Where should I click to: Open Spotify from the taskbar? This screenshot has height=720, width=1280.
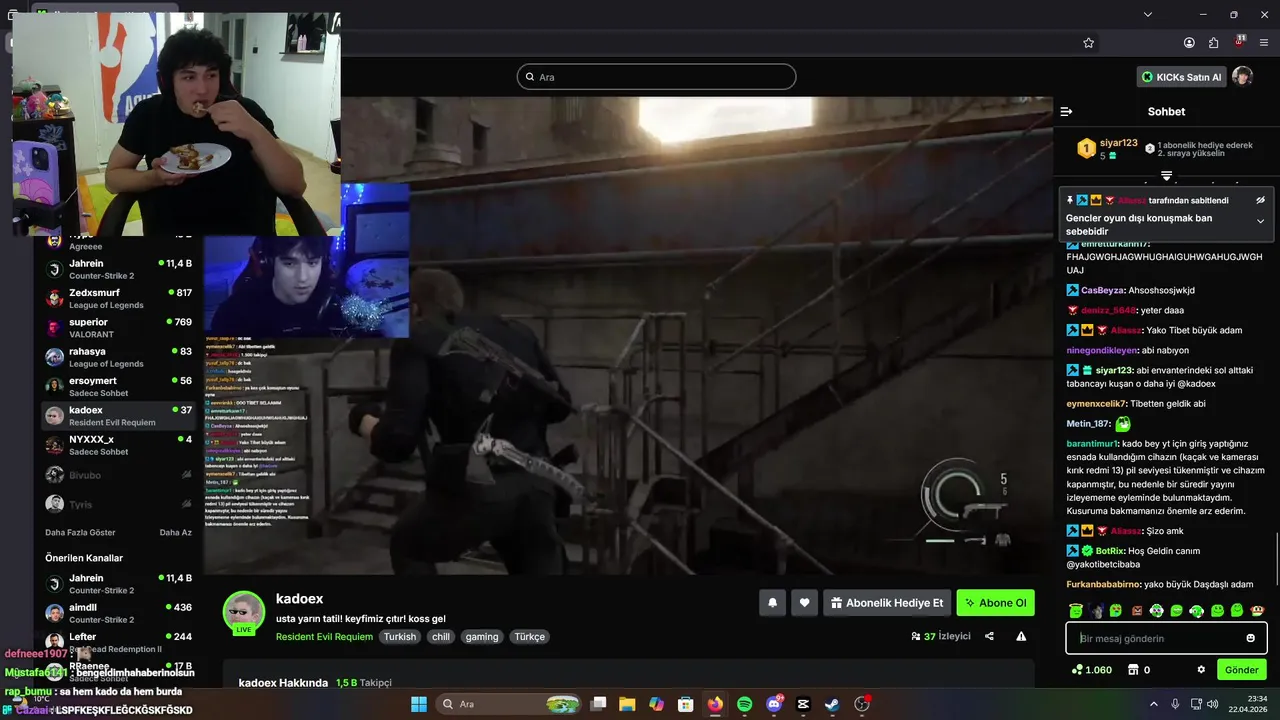[x=744, y=704]
